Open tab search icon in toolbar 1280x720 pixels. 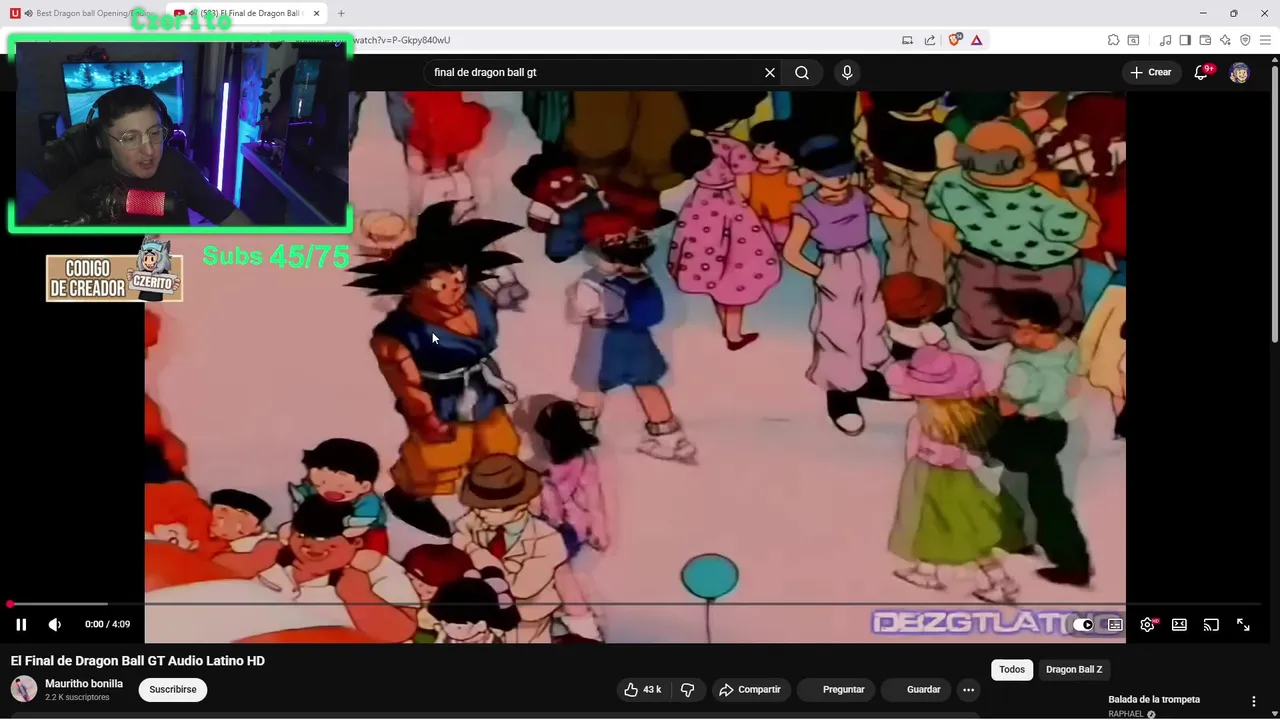(x=1133, y=40)
